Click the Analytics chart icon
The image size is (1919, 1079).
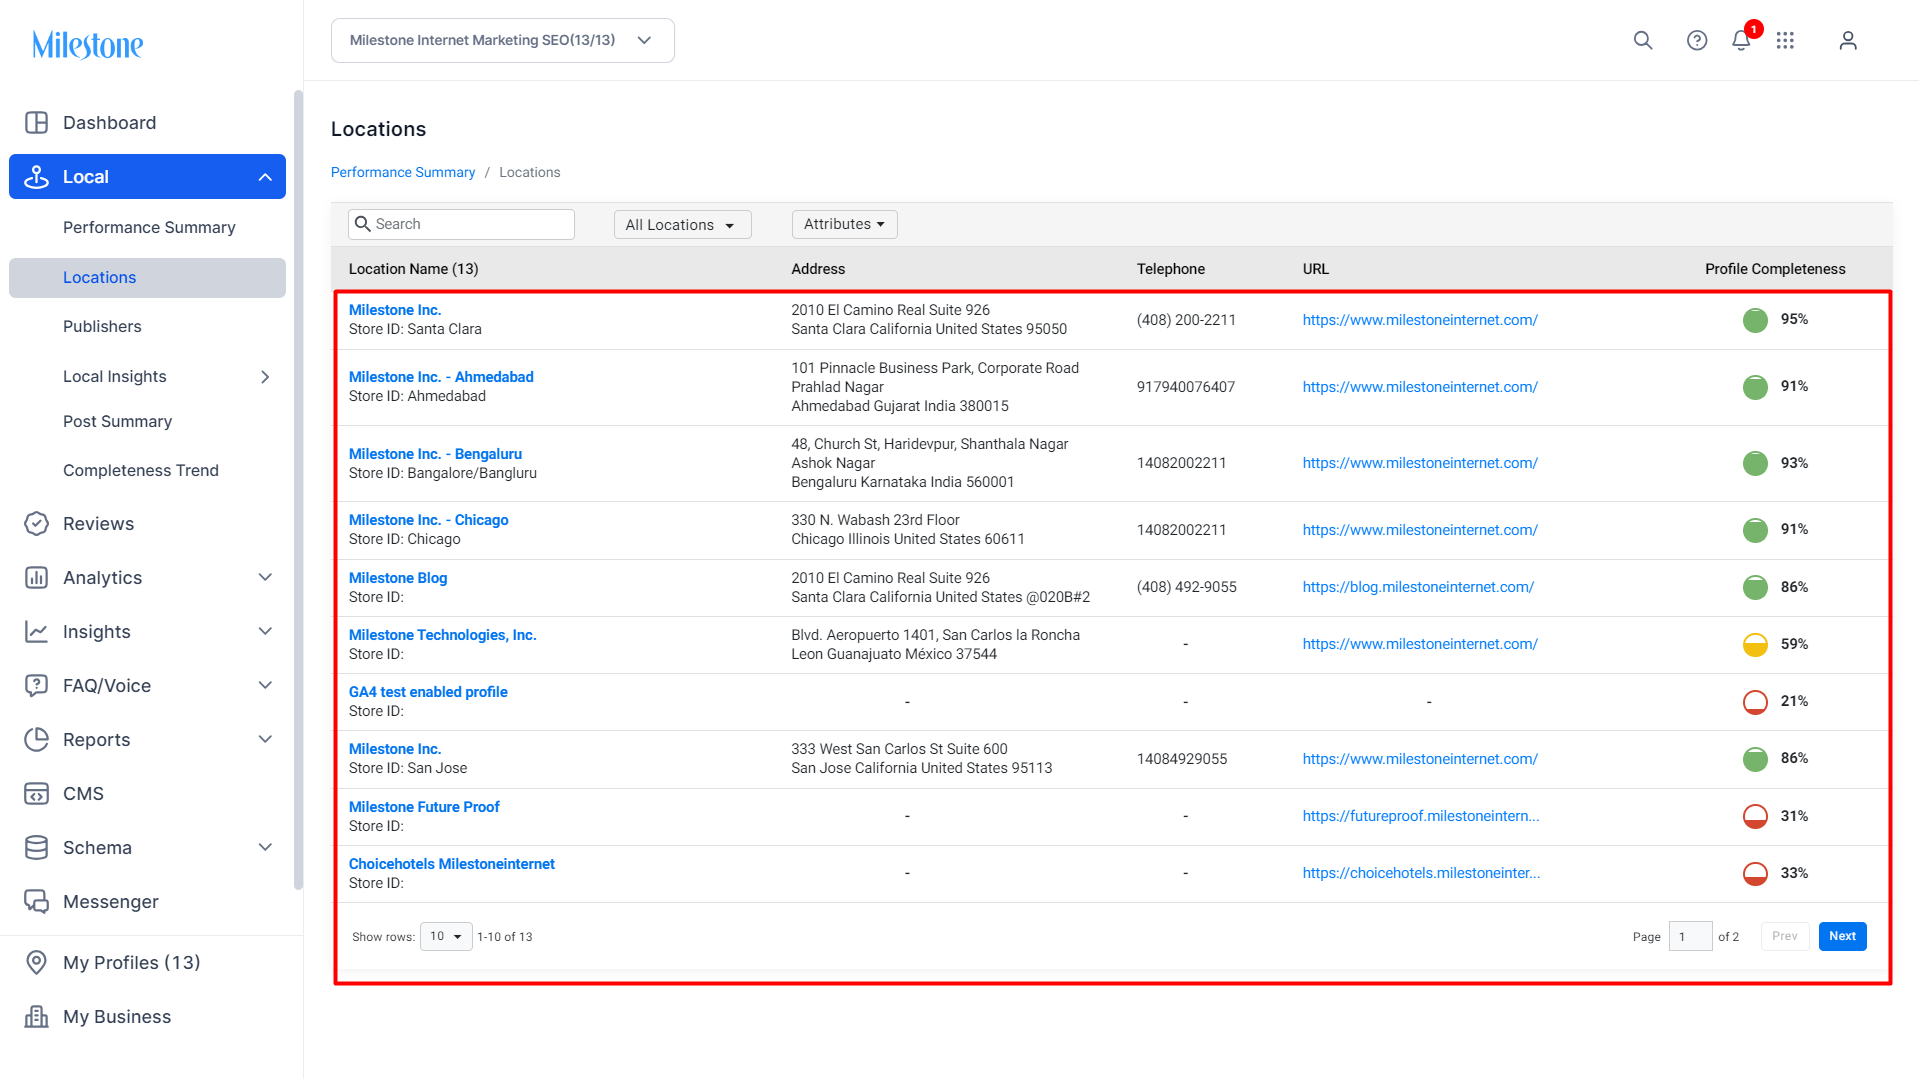pos(37,578)
